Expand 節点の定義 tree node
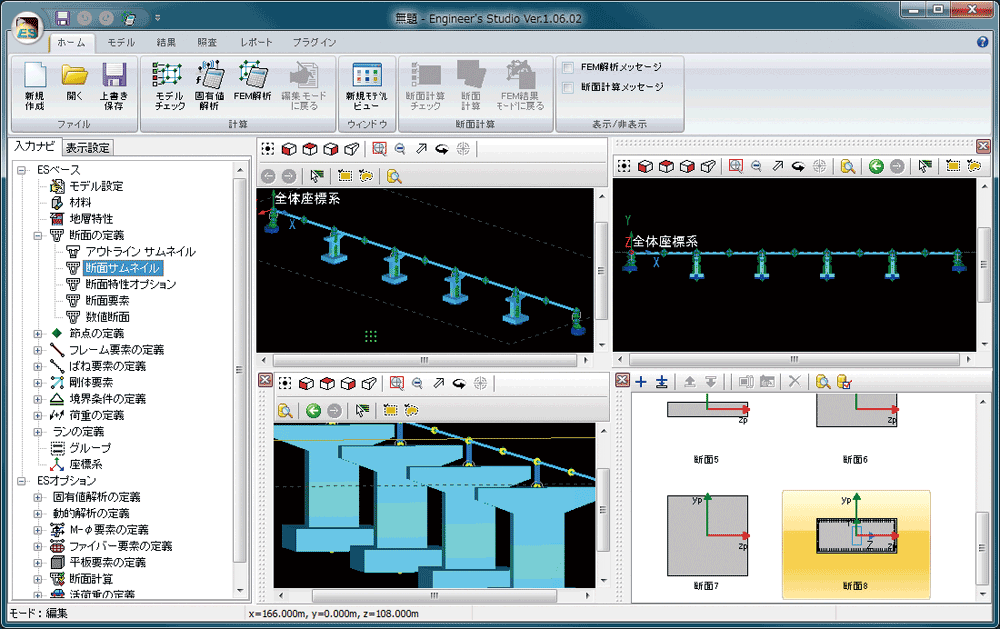Image resolution: width=1000 pixels, height=629 pixels. click(x=38, y=334)
